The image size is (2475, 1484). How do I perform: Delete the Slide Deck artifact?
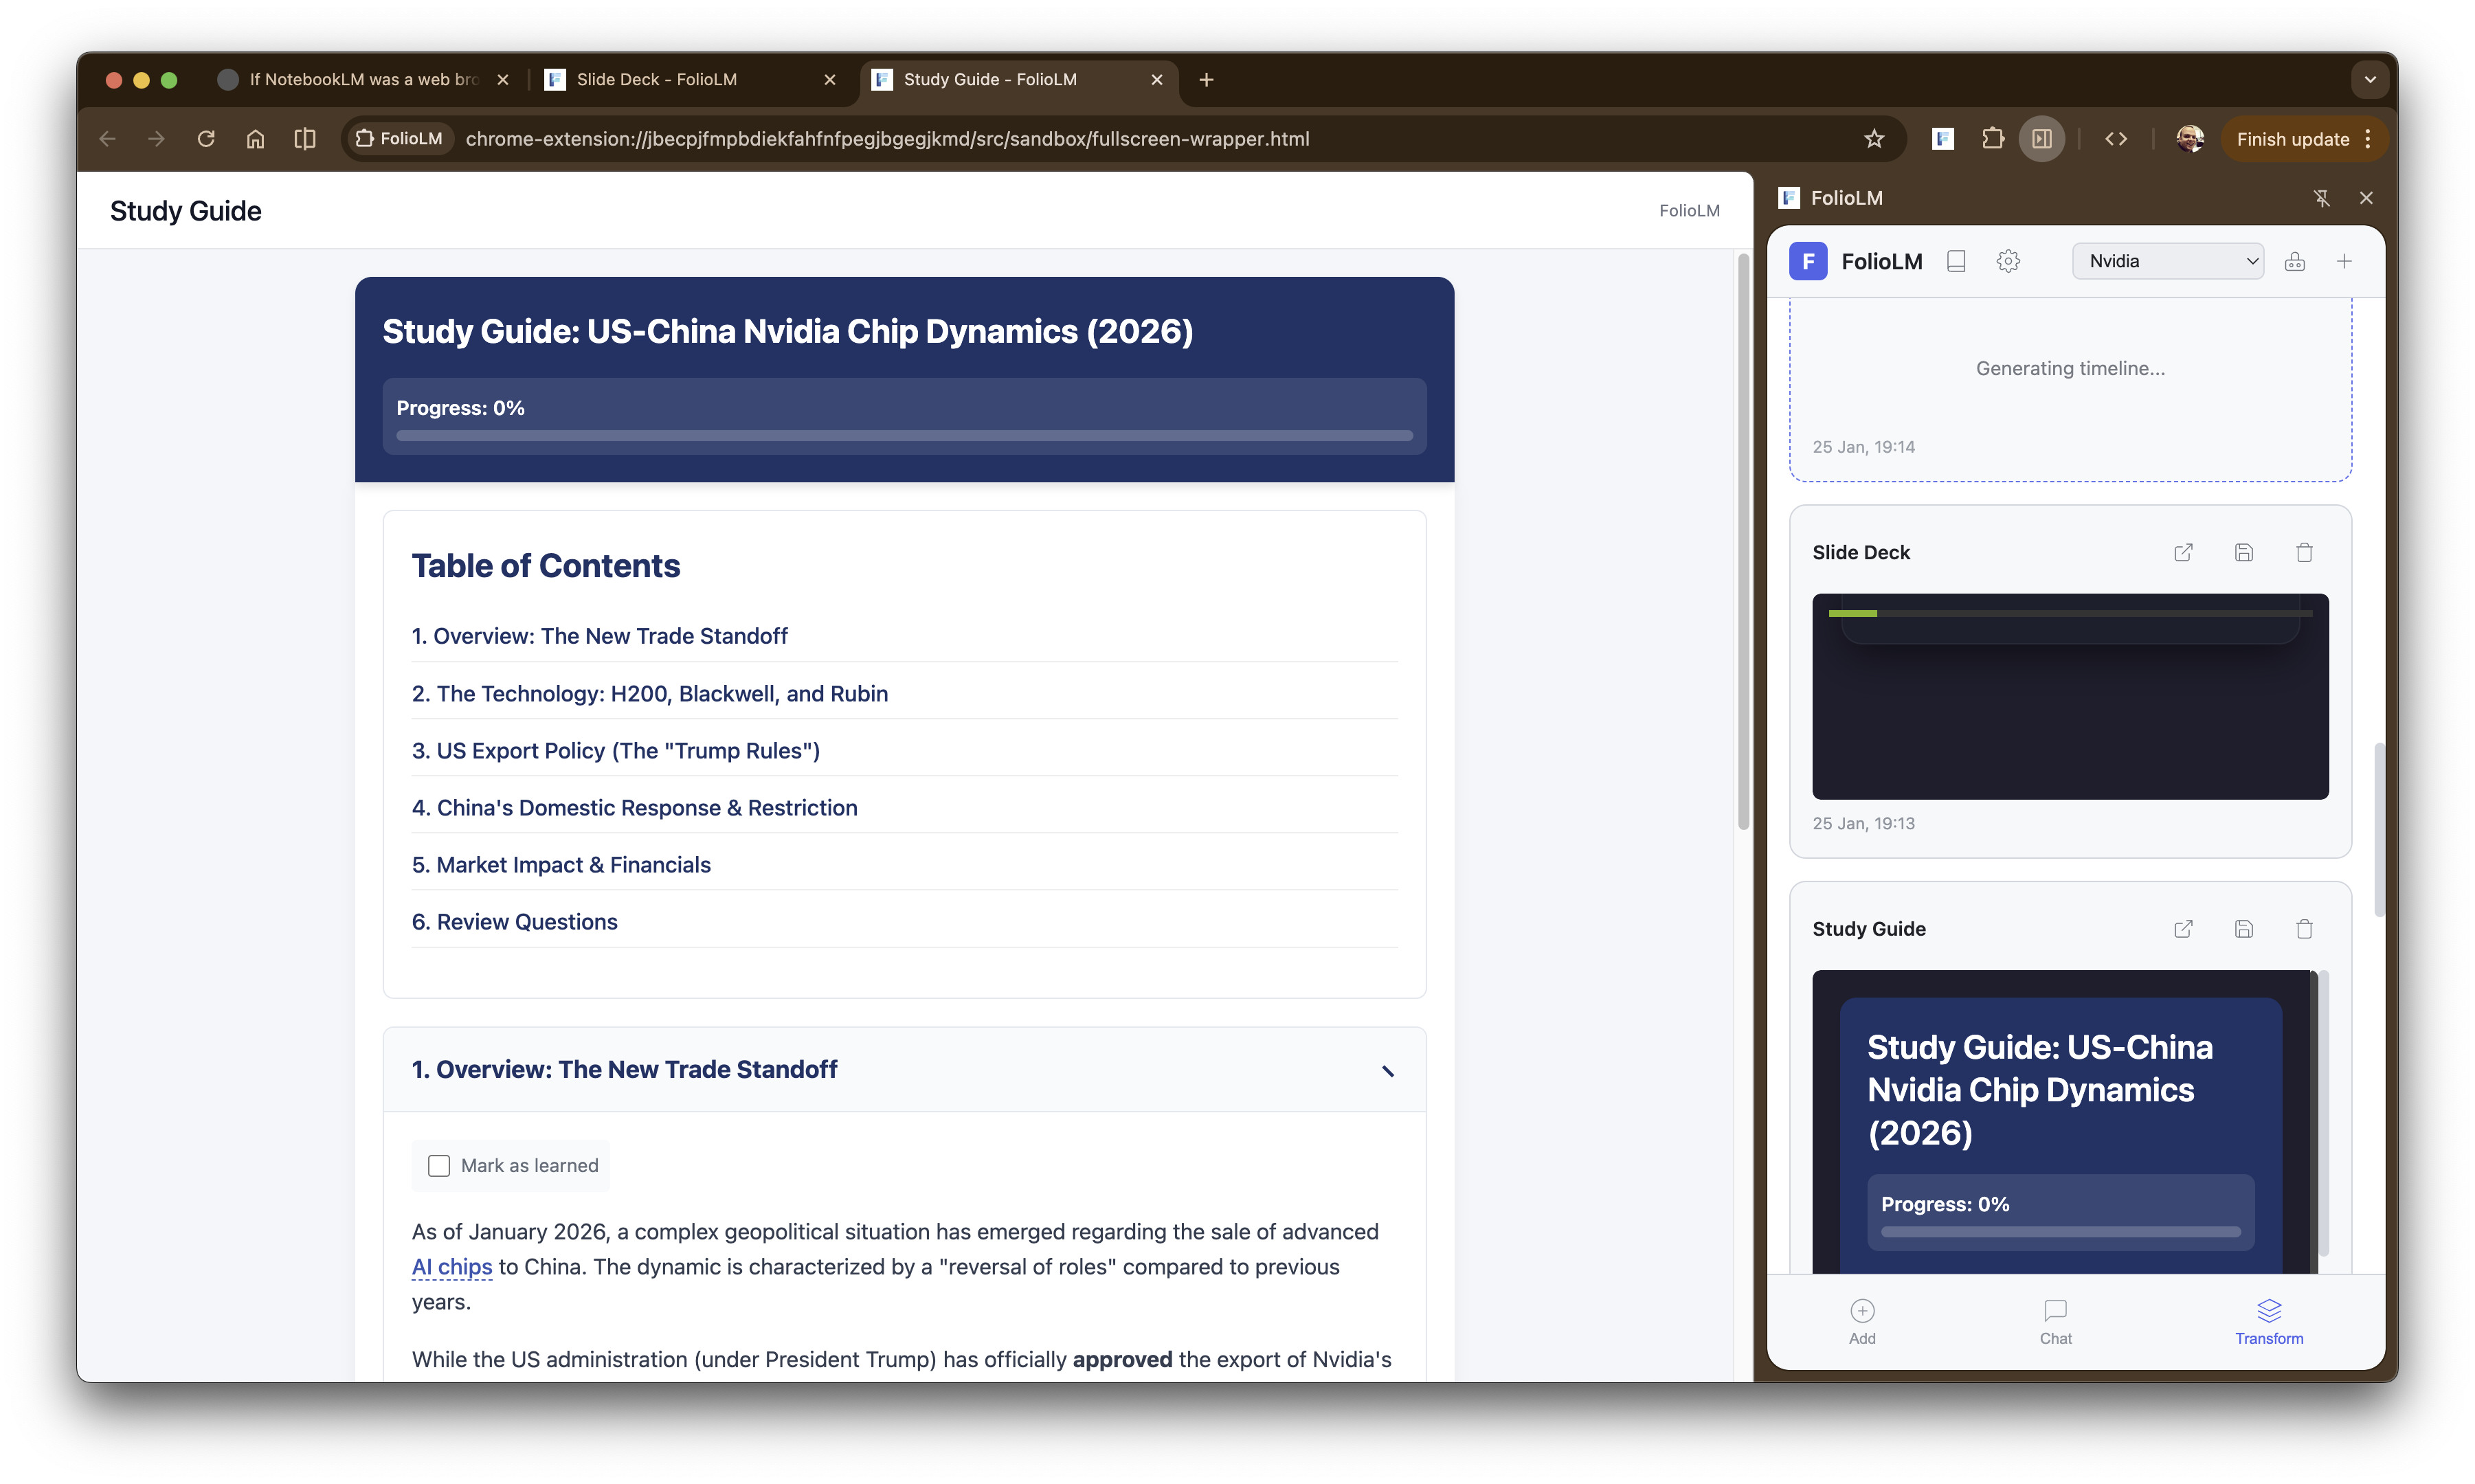click(2304, 551)
